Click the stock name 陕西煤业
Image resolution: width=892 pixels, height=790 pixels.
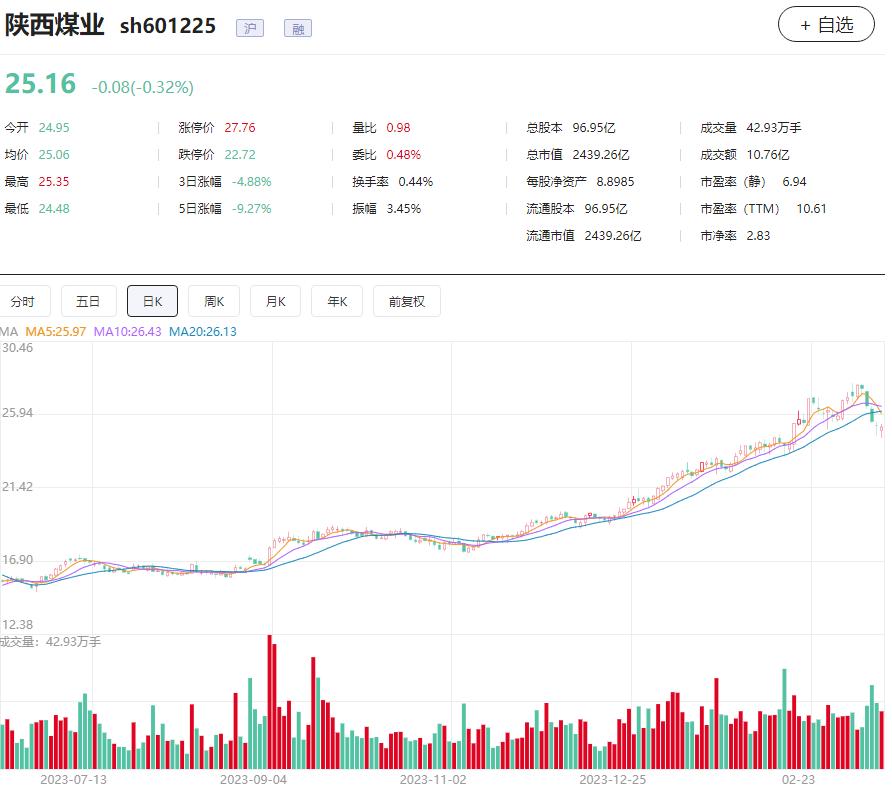click(55, 25)
